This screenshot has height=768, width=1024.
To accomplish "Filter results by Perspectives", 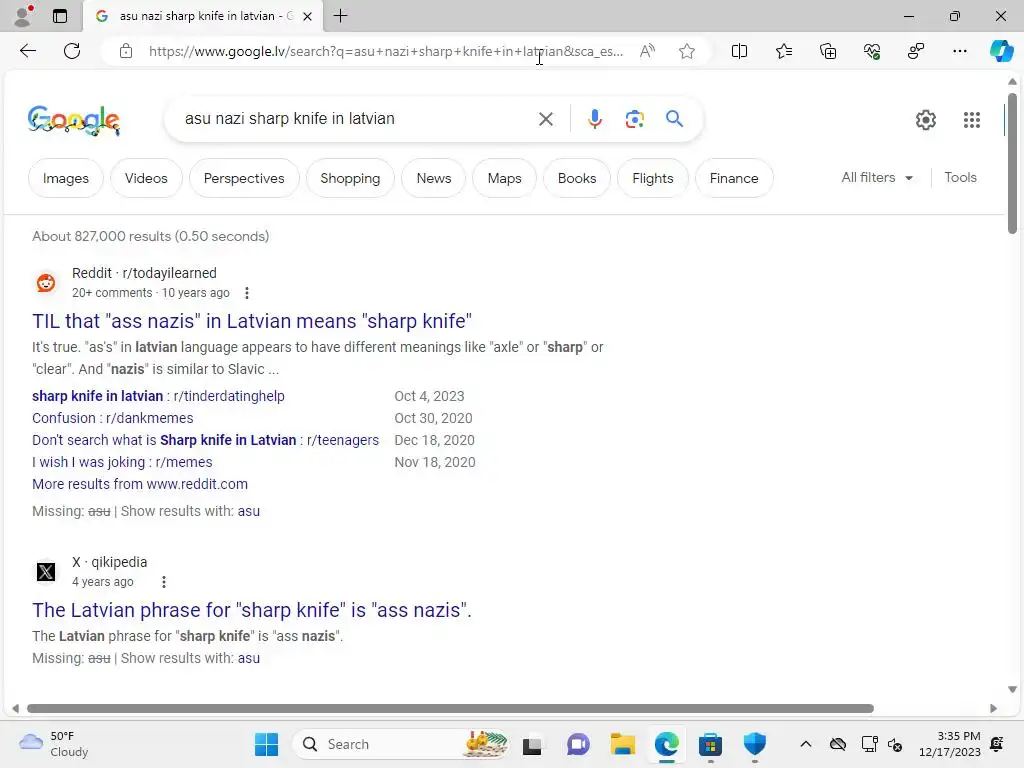I will 244,178.
